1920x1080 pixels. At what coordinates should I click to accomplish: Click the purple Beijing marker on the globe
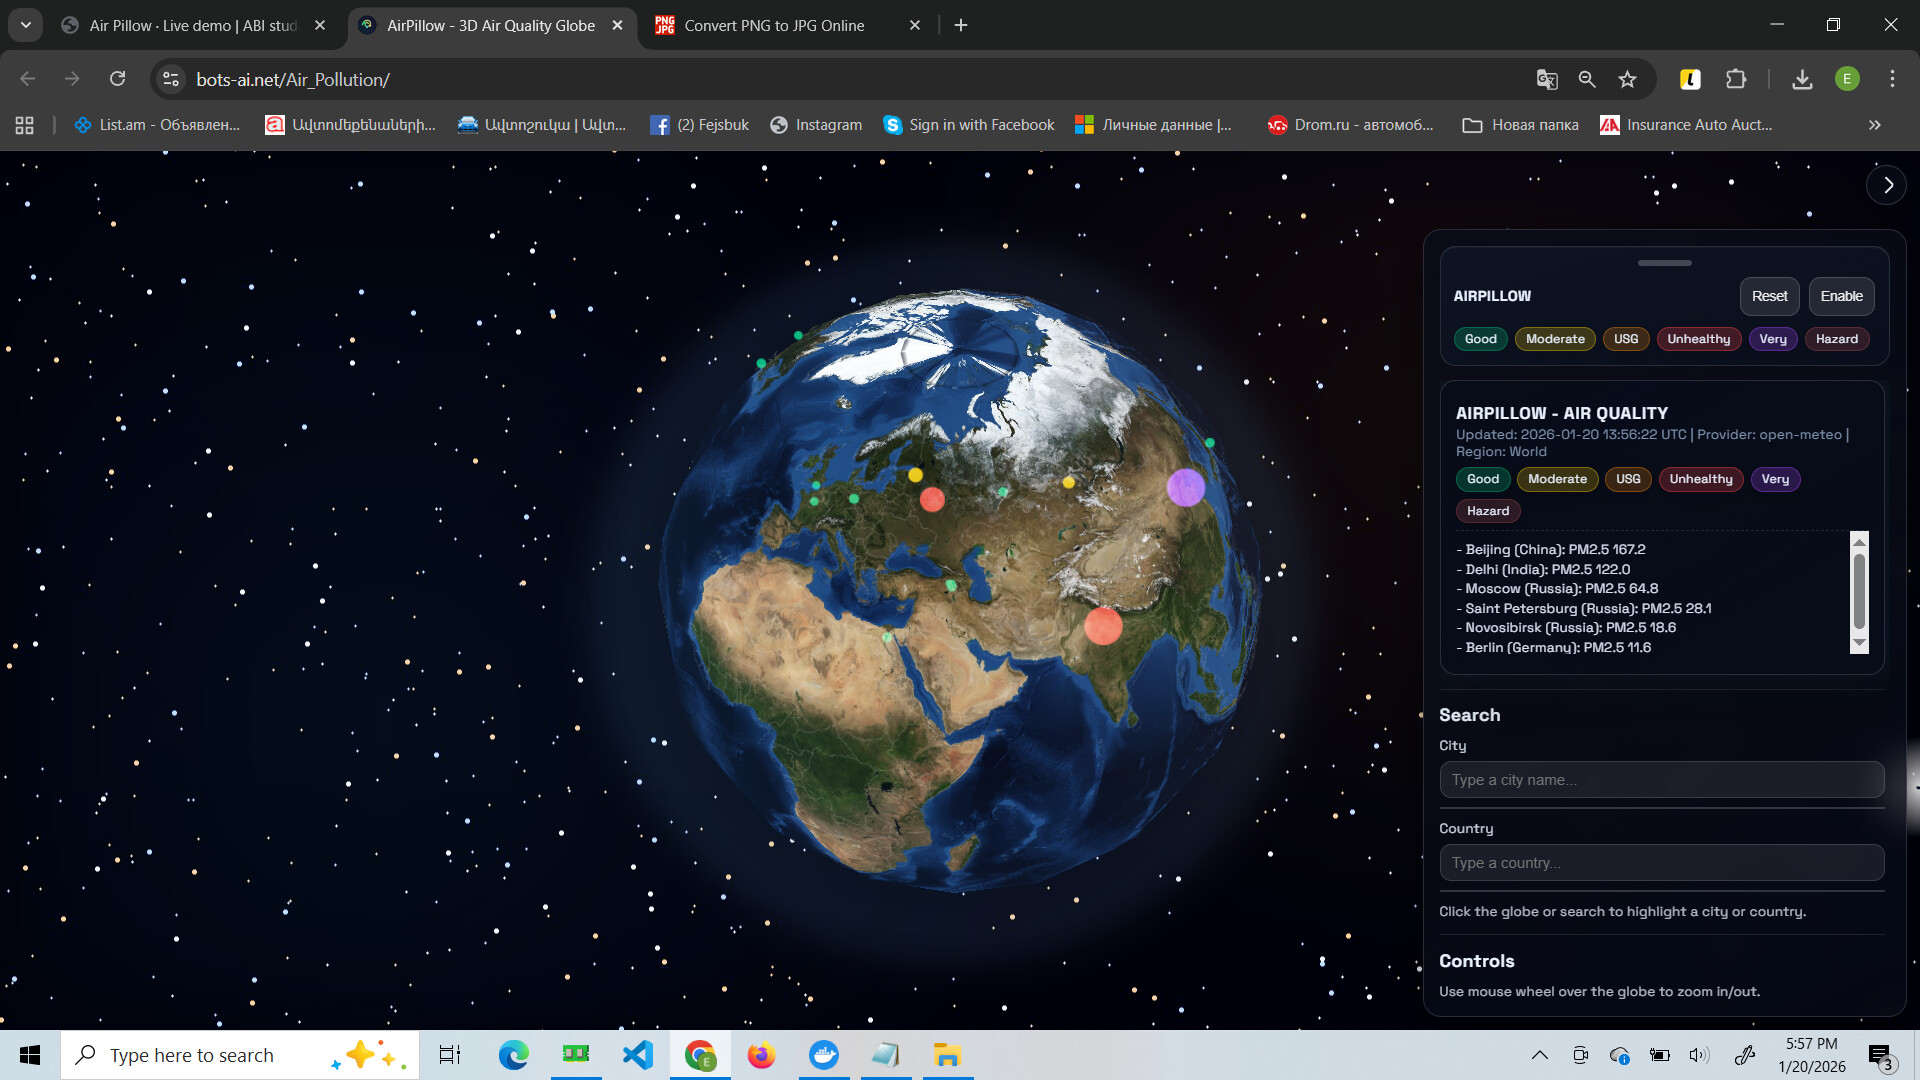click(x=1185, y=487)
